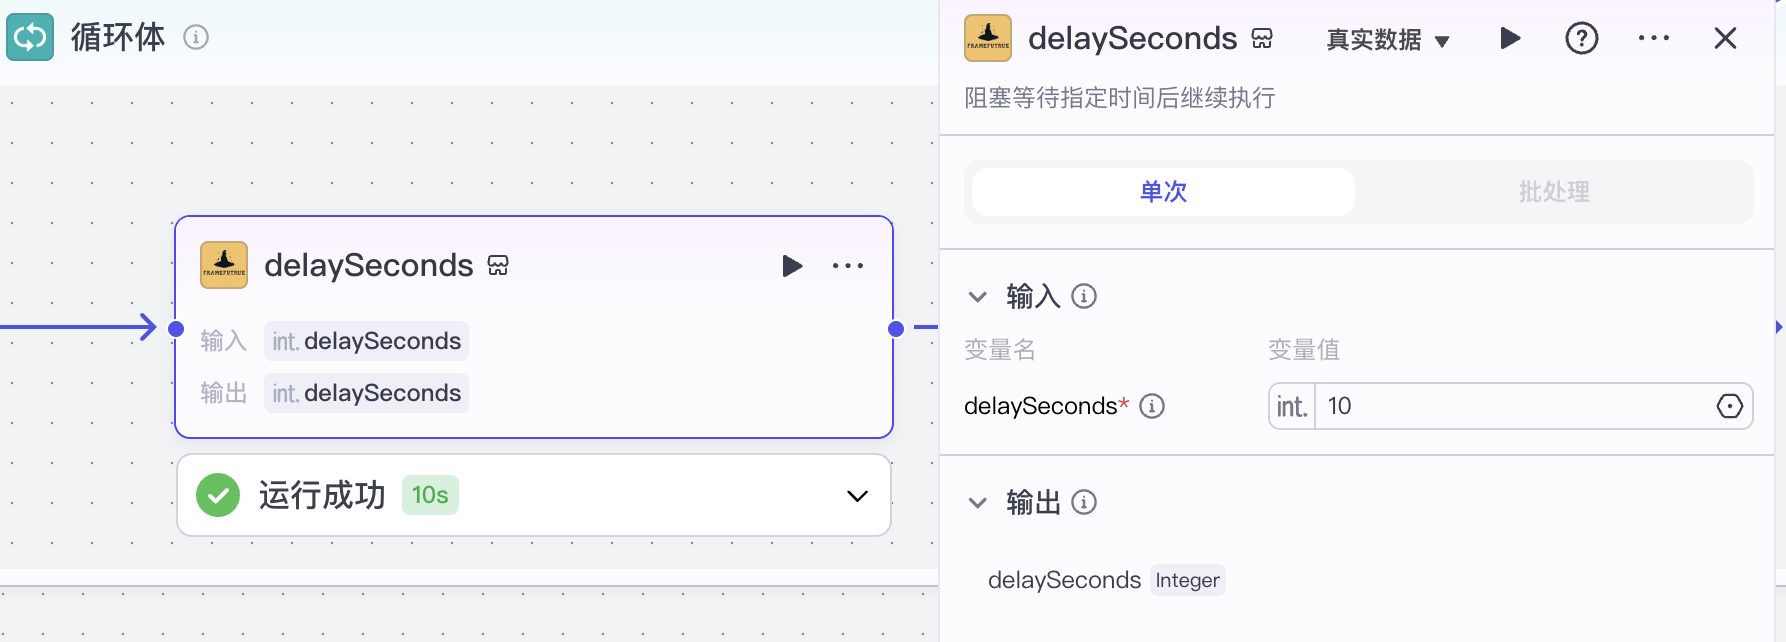Open the help question-mark icon in panel header
The width and height of the screenshot is (1786, 642).
(x=1581, y=38)
